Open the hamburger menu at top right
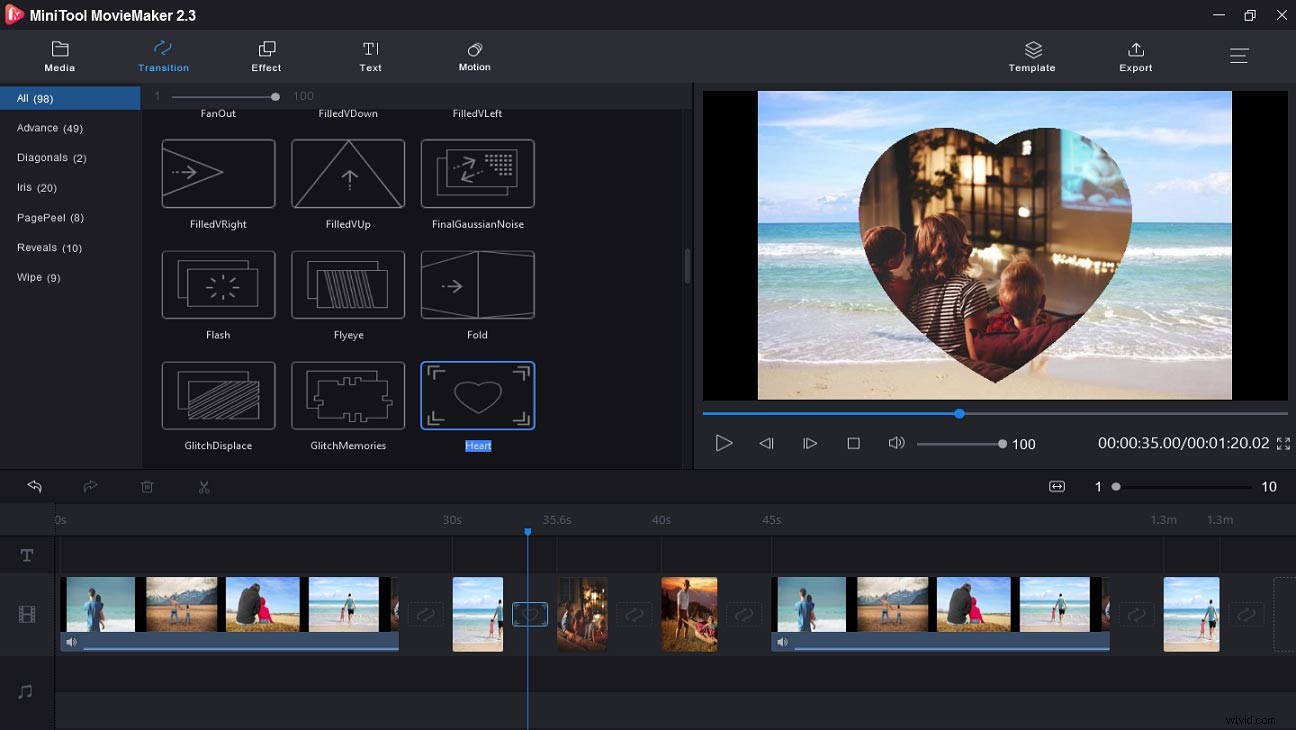Screen dimensions: 1296x730 1239,56
